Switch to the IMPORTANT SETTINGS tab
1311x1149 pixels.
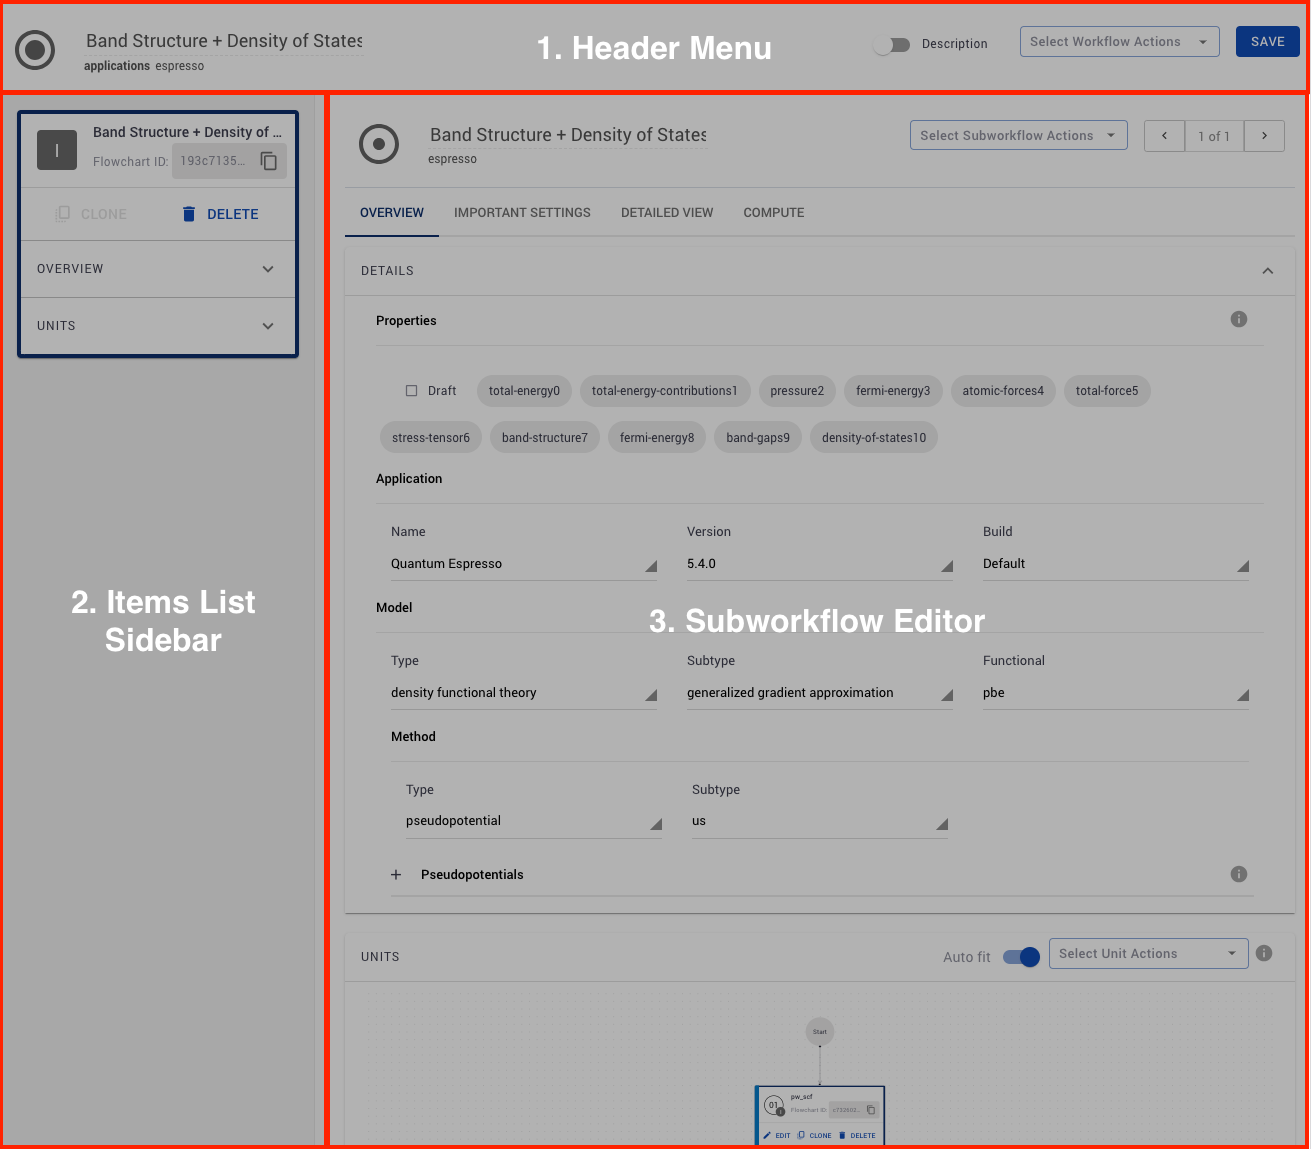click(x=522, y=213)
